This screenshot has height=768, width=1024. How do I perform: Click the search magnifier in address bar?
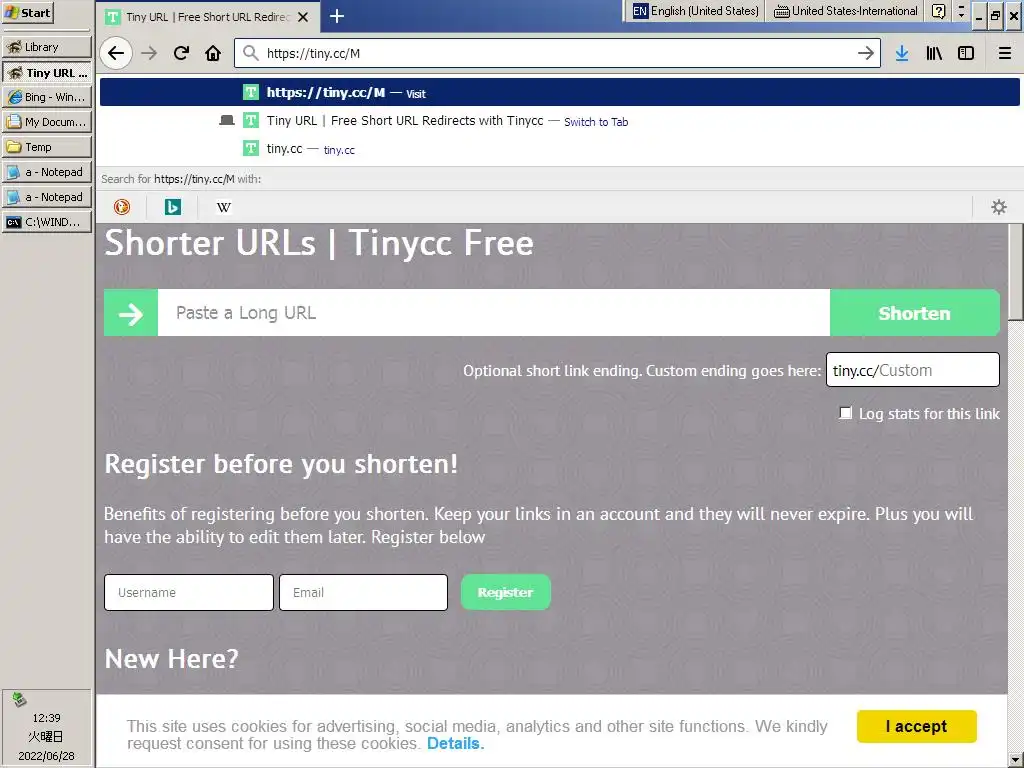251,53
